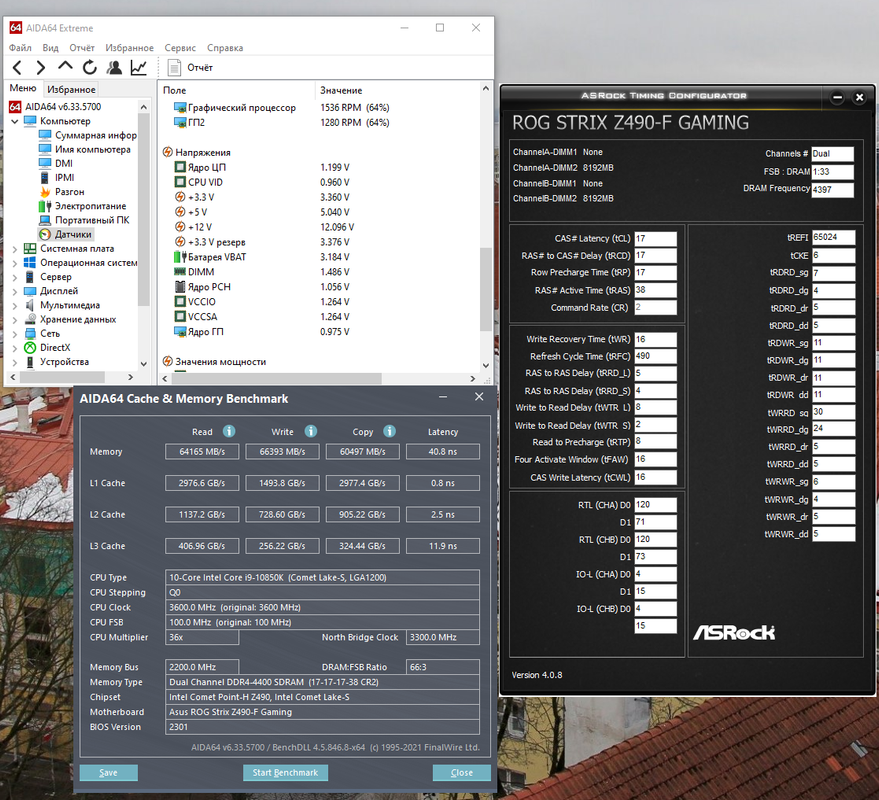This screenshot has width=879, height=800.
Task: Click the Close button in the benchmark window
Action: click(461, 773)
